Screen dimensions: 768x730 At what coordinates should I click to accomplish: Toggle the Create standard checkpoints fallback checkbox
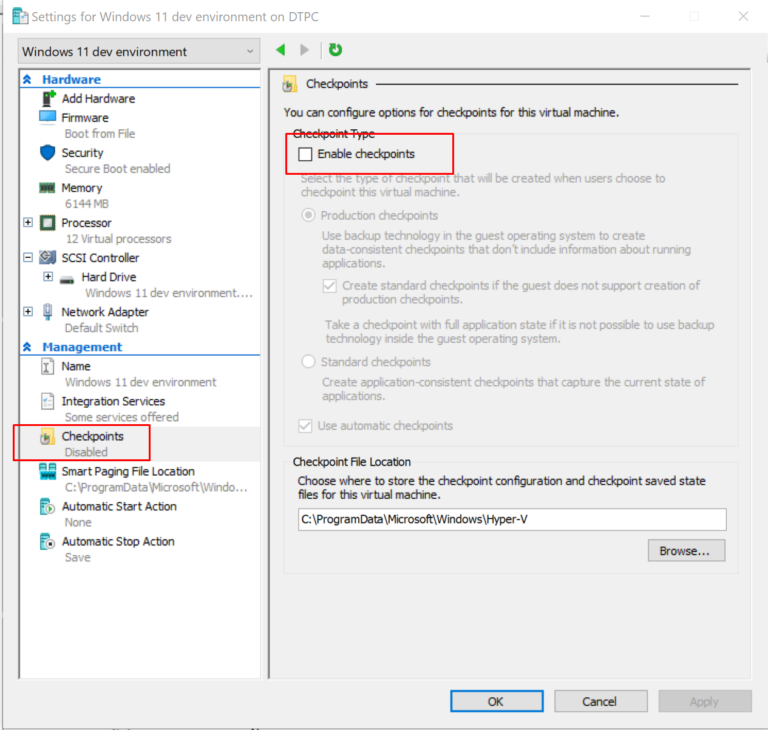(x=330, y=286)
